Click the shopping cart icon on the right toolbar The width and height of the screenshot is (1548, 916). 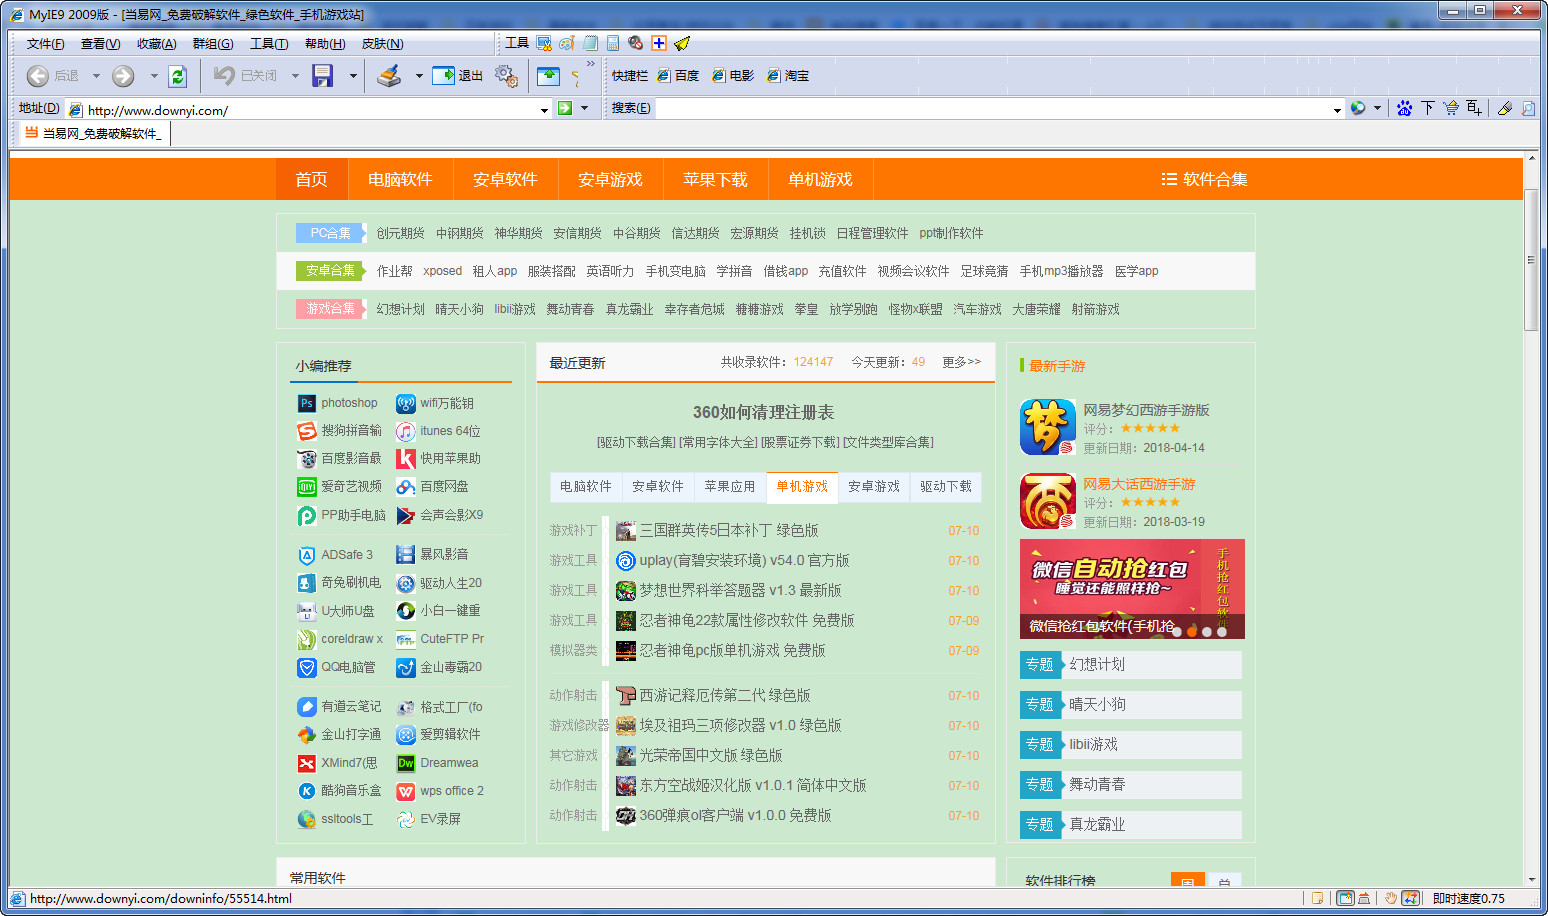click(x=1450, y=107)
